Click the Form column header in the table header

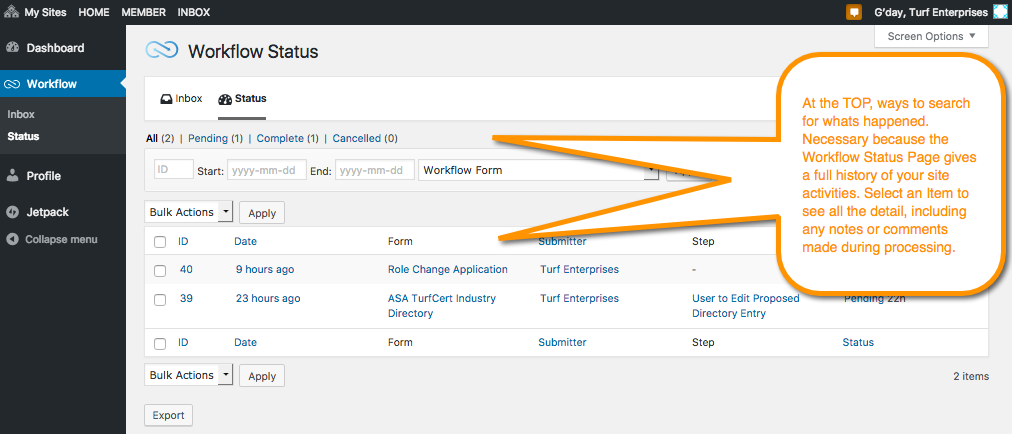[x=400, y=242]
